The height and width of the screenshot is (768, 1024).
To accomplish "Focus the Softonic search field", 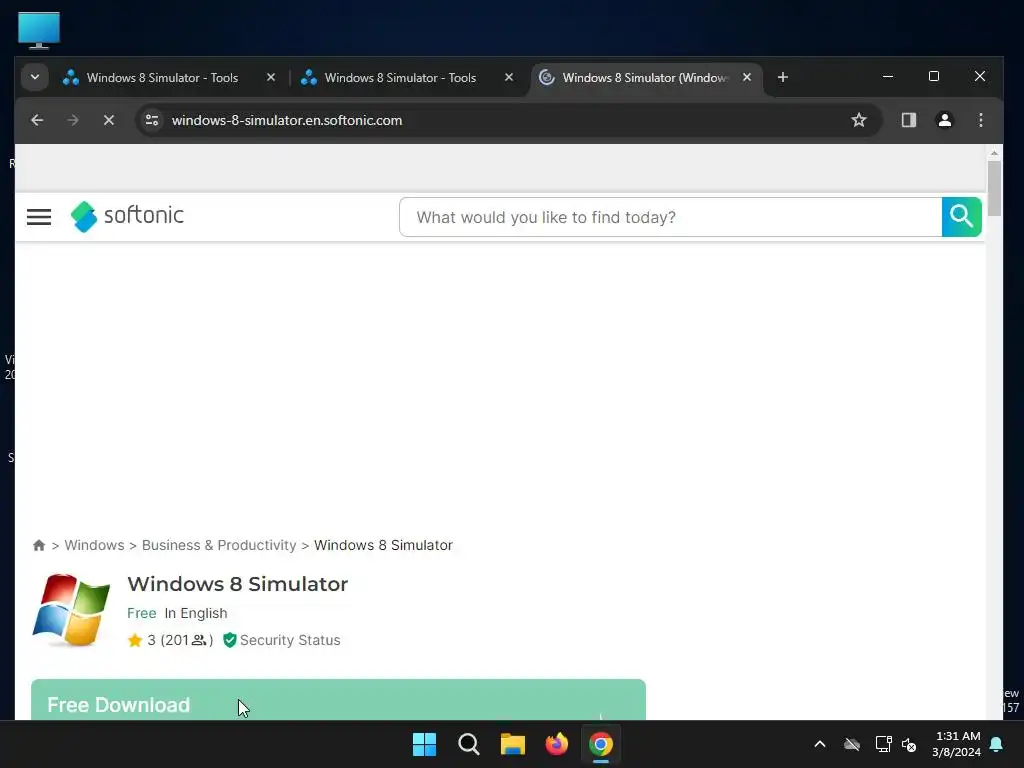I will pyautogui.click(x=671, y=217).
